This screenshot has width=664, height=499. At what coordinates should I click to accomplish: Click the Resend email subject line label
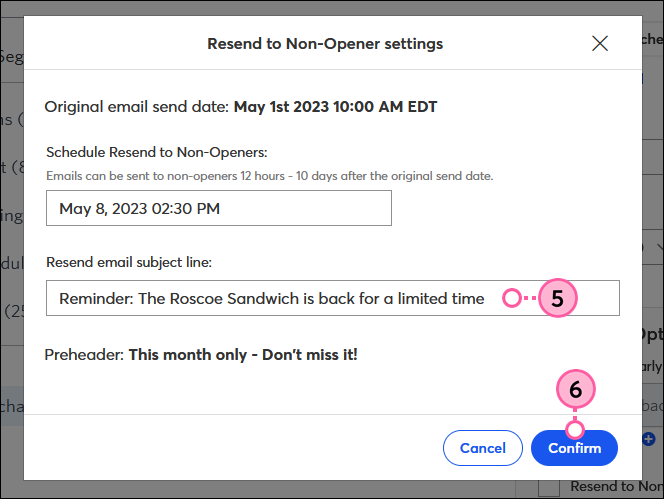coord(129,262)
